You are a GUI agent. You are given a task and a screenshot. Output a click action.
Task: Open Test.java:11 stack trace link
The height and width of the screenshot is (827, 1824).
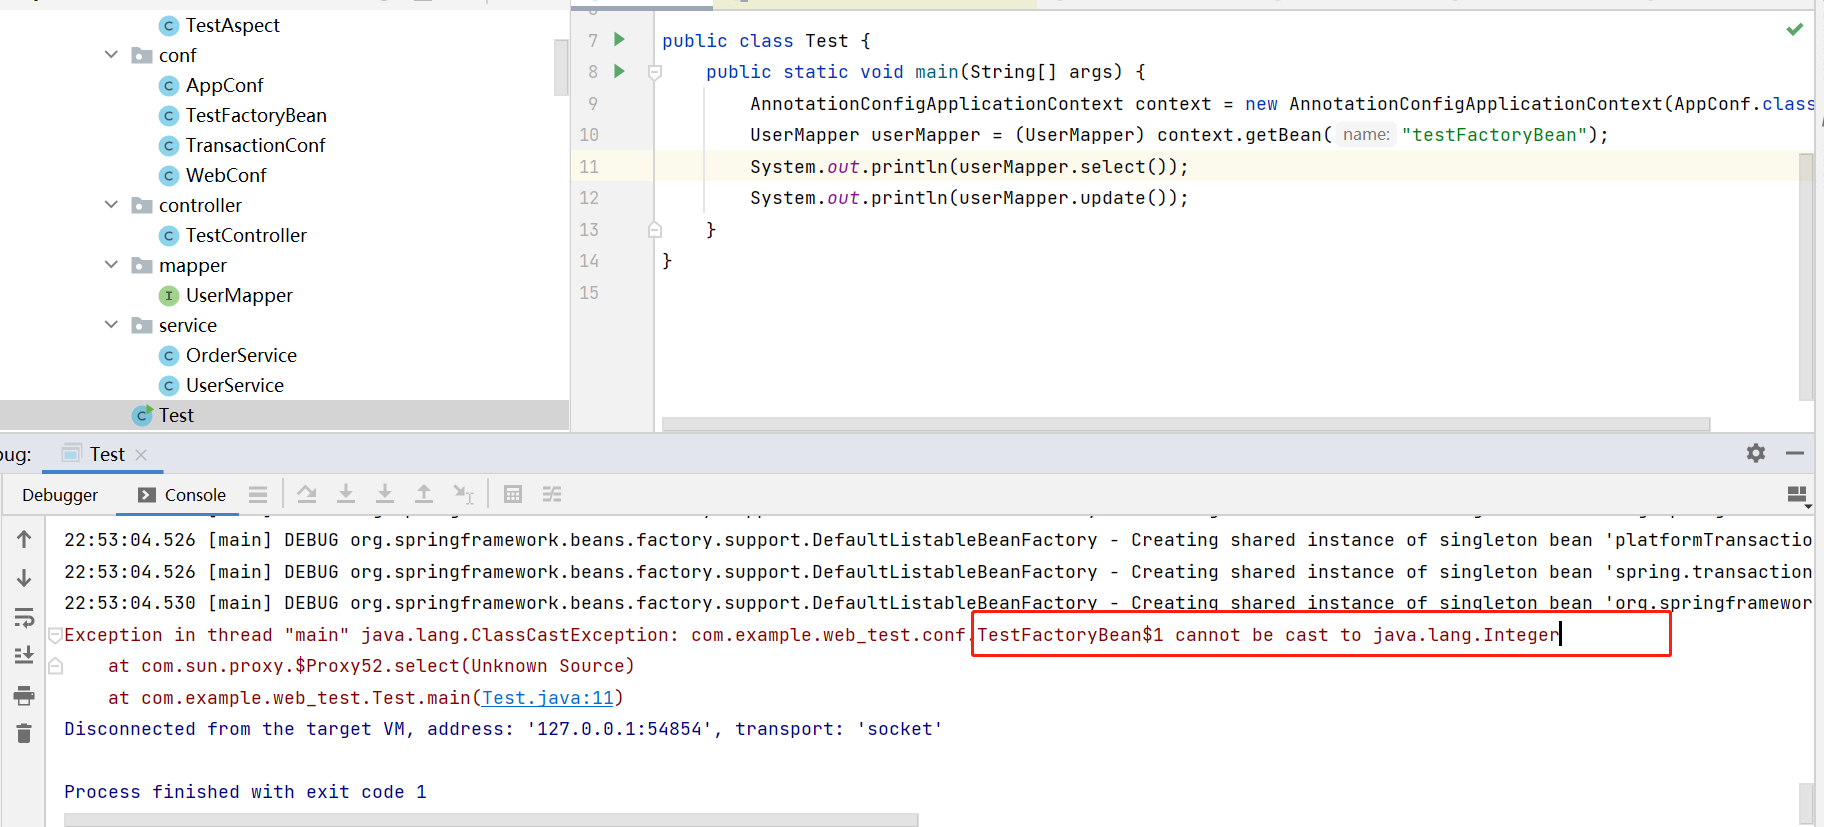pyautogui.click(x=548, y=698)
